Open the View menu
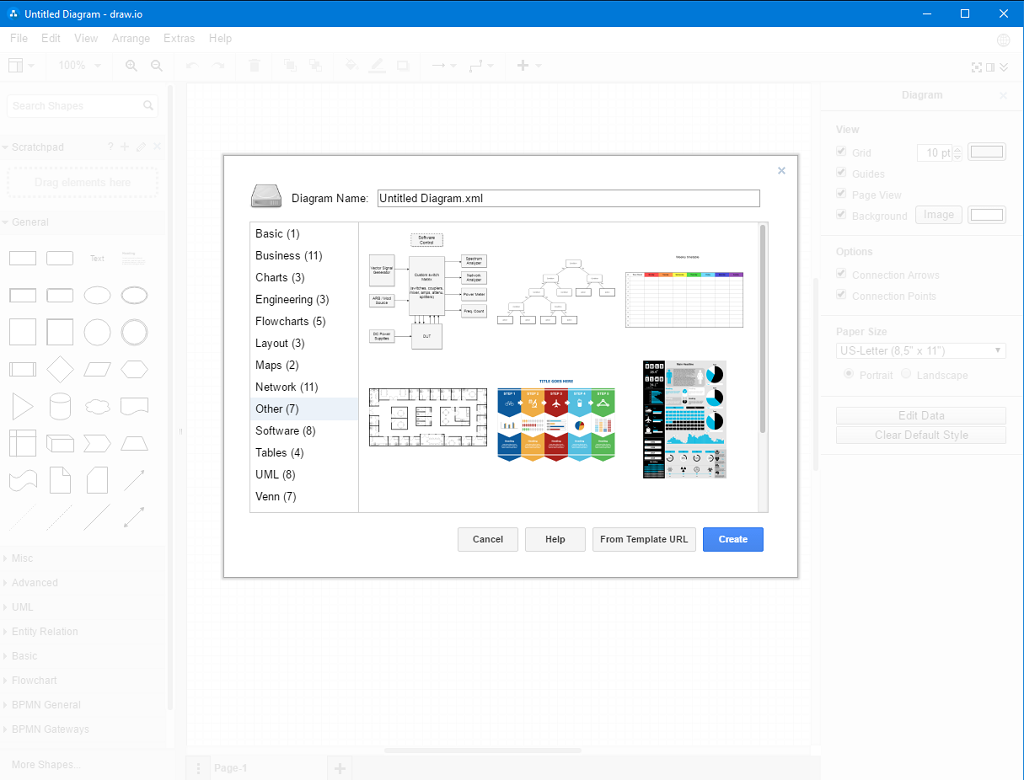The image size is (1024, 780). coord(86,39)
